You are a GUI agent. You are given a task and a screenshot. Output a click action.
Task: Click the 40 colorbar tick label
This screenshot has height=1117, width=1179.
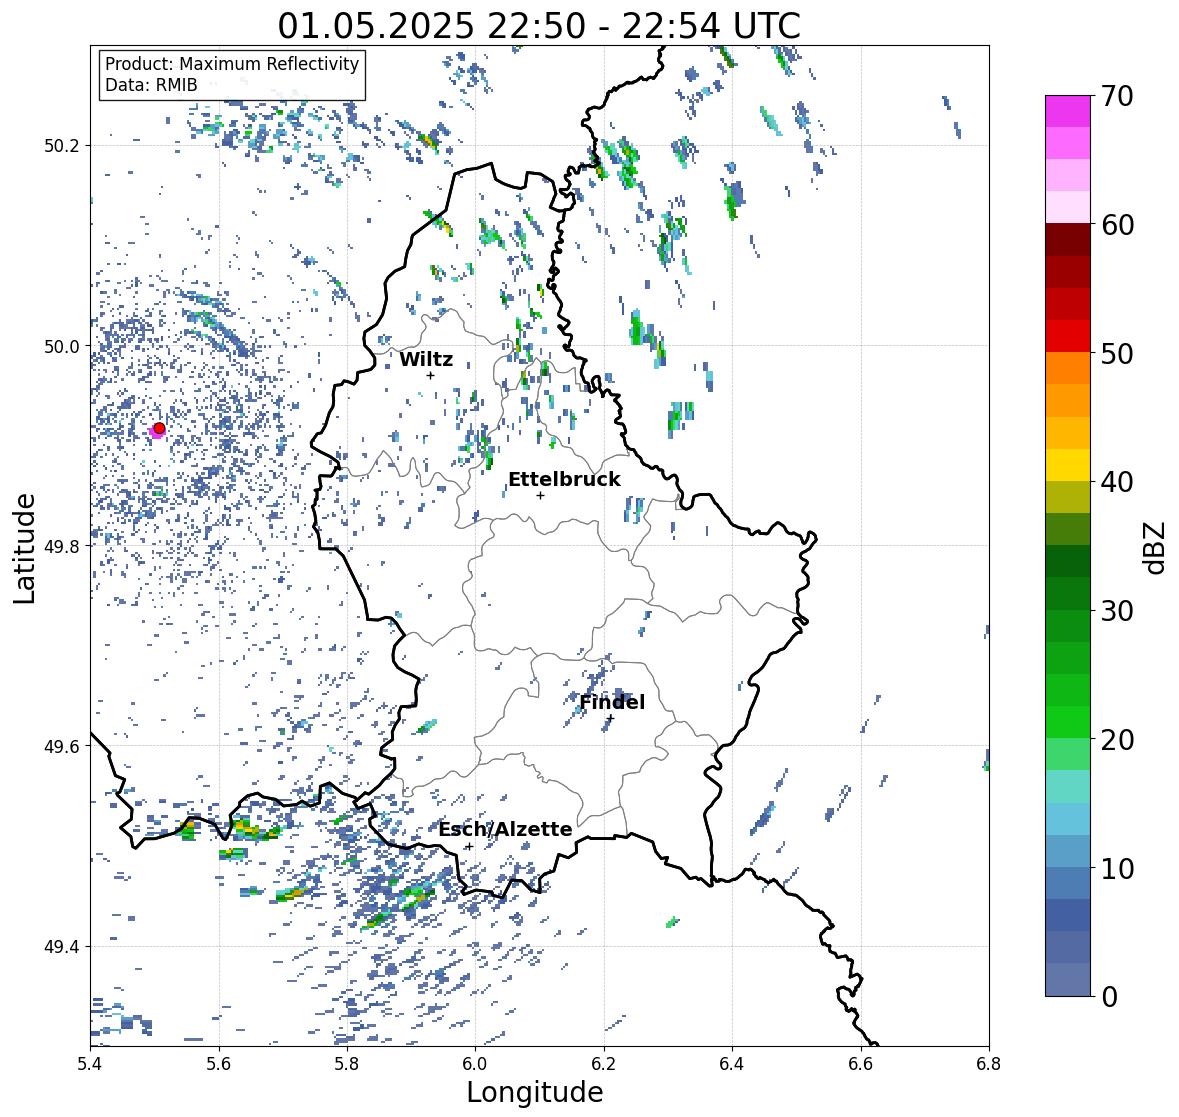[1117, 482]
